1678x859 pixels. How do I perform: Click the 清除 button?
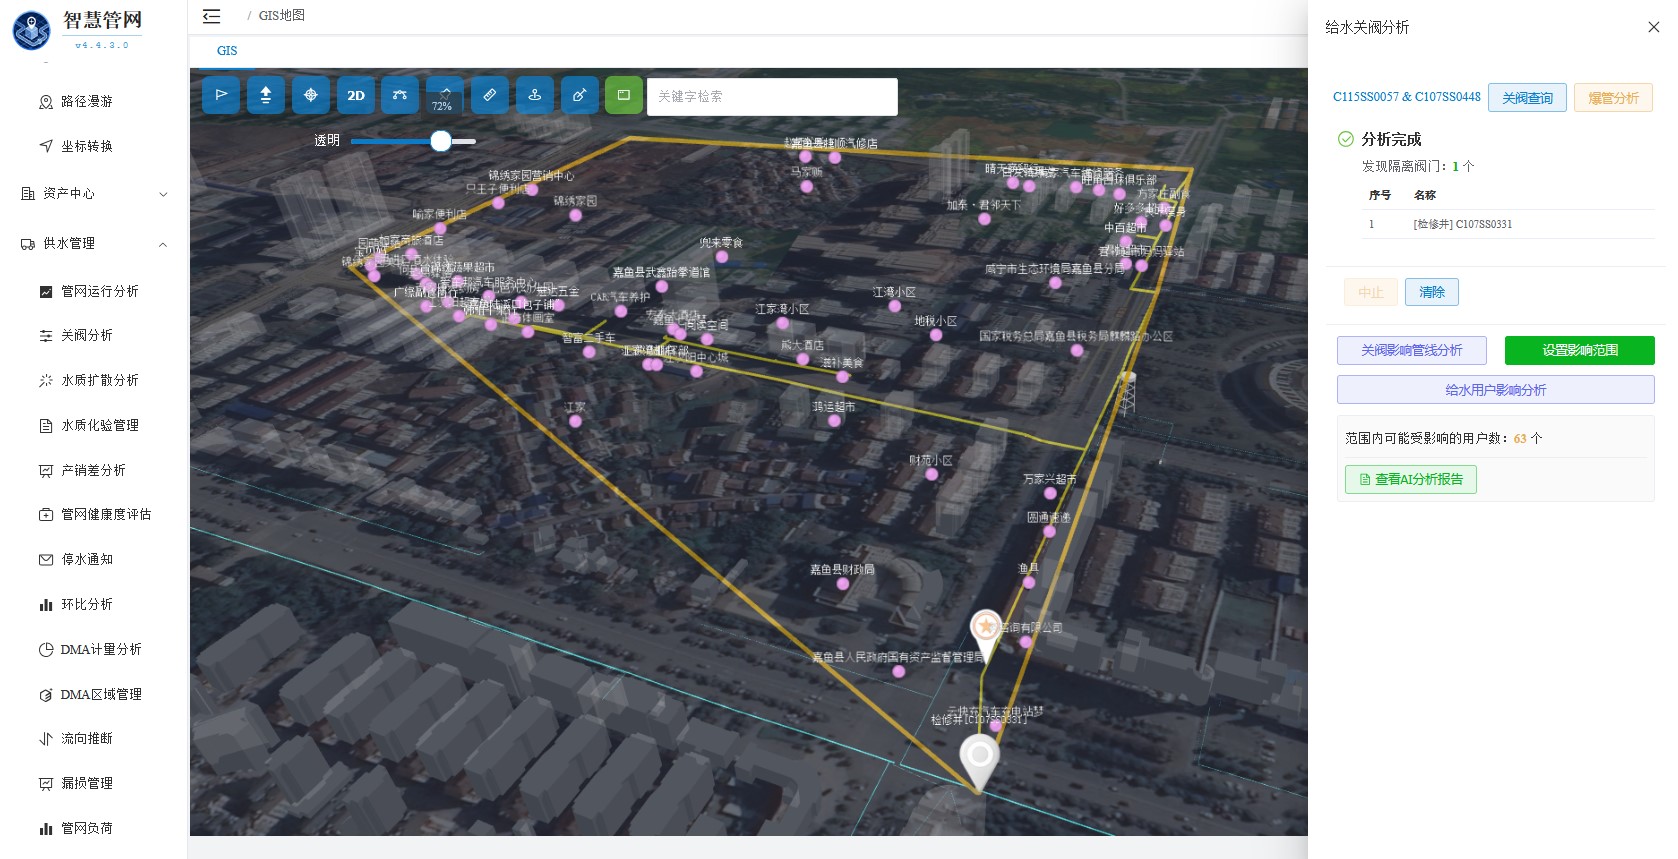(1432, 292)
